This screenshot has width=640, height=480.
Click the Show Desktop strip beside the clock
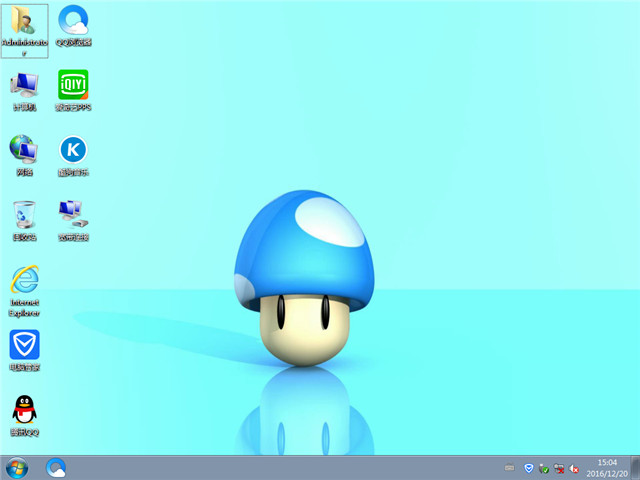[x=635, y=468]
